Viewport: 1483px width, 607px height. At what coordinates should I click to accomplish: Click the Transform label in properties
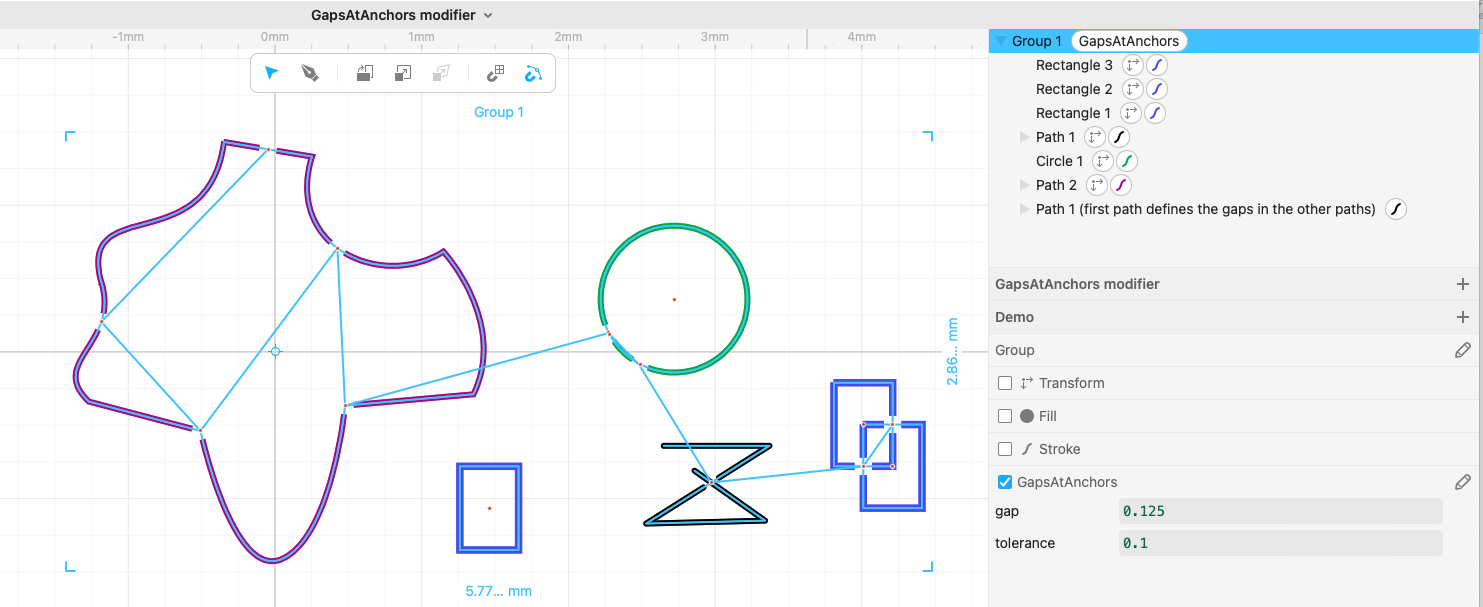tap(1071, 383)
